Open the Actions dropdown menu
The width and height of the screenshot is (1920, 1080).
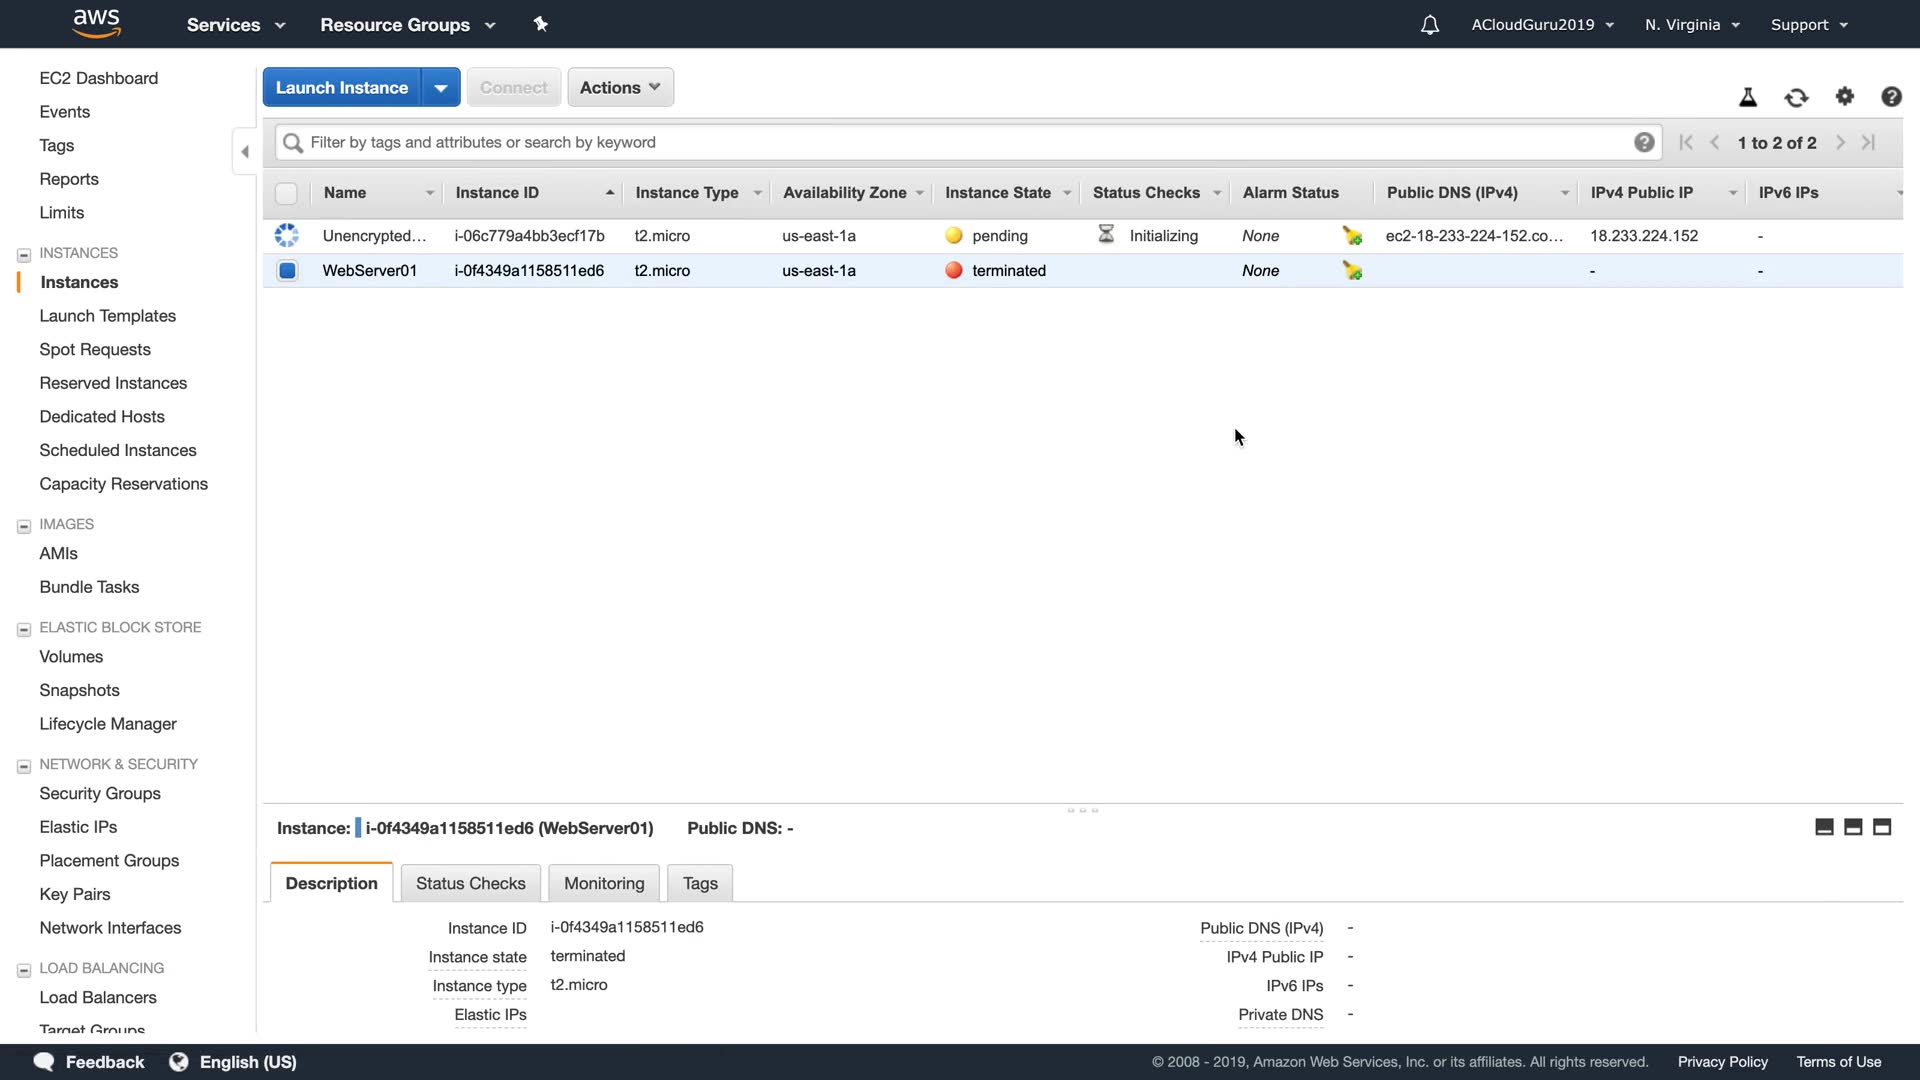tap(620, 87)
